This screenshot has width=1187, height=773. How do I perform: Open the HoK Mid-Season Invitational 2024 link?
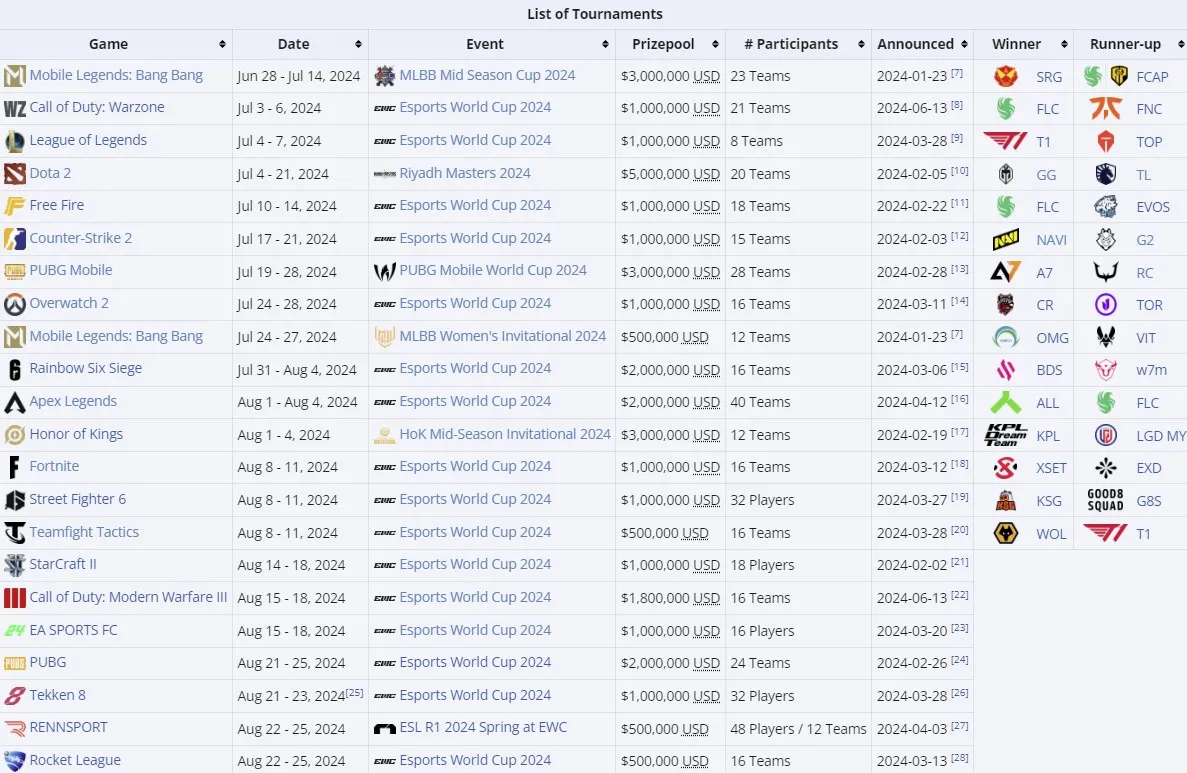click(505, 435)
